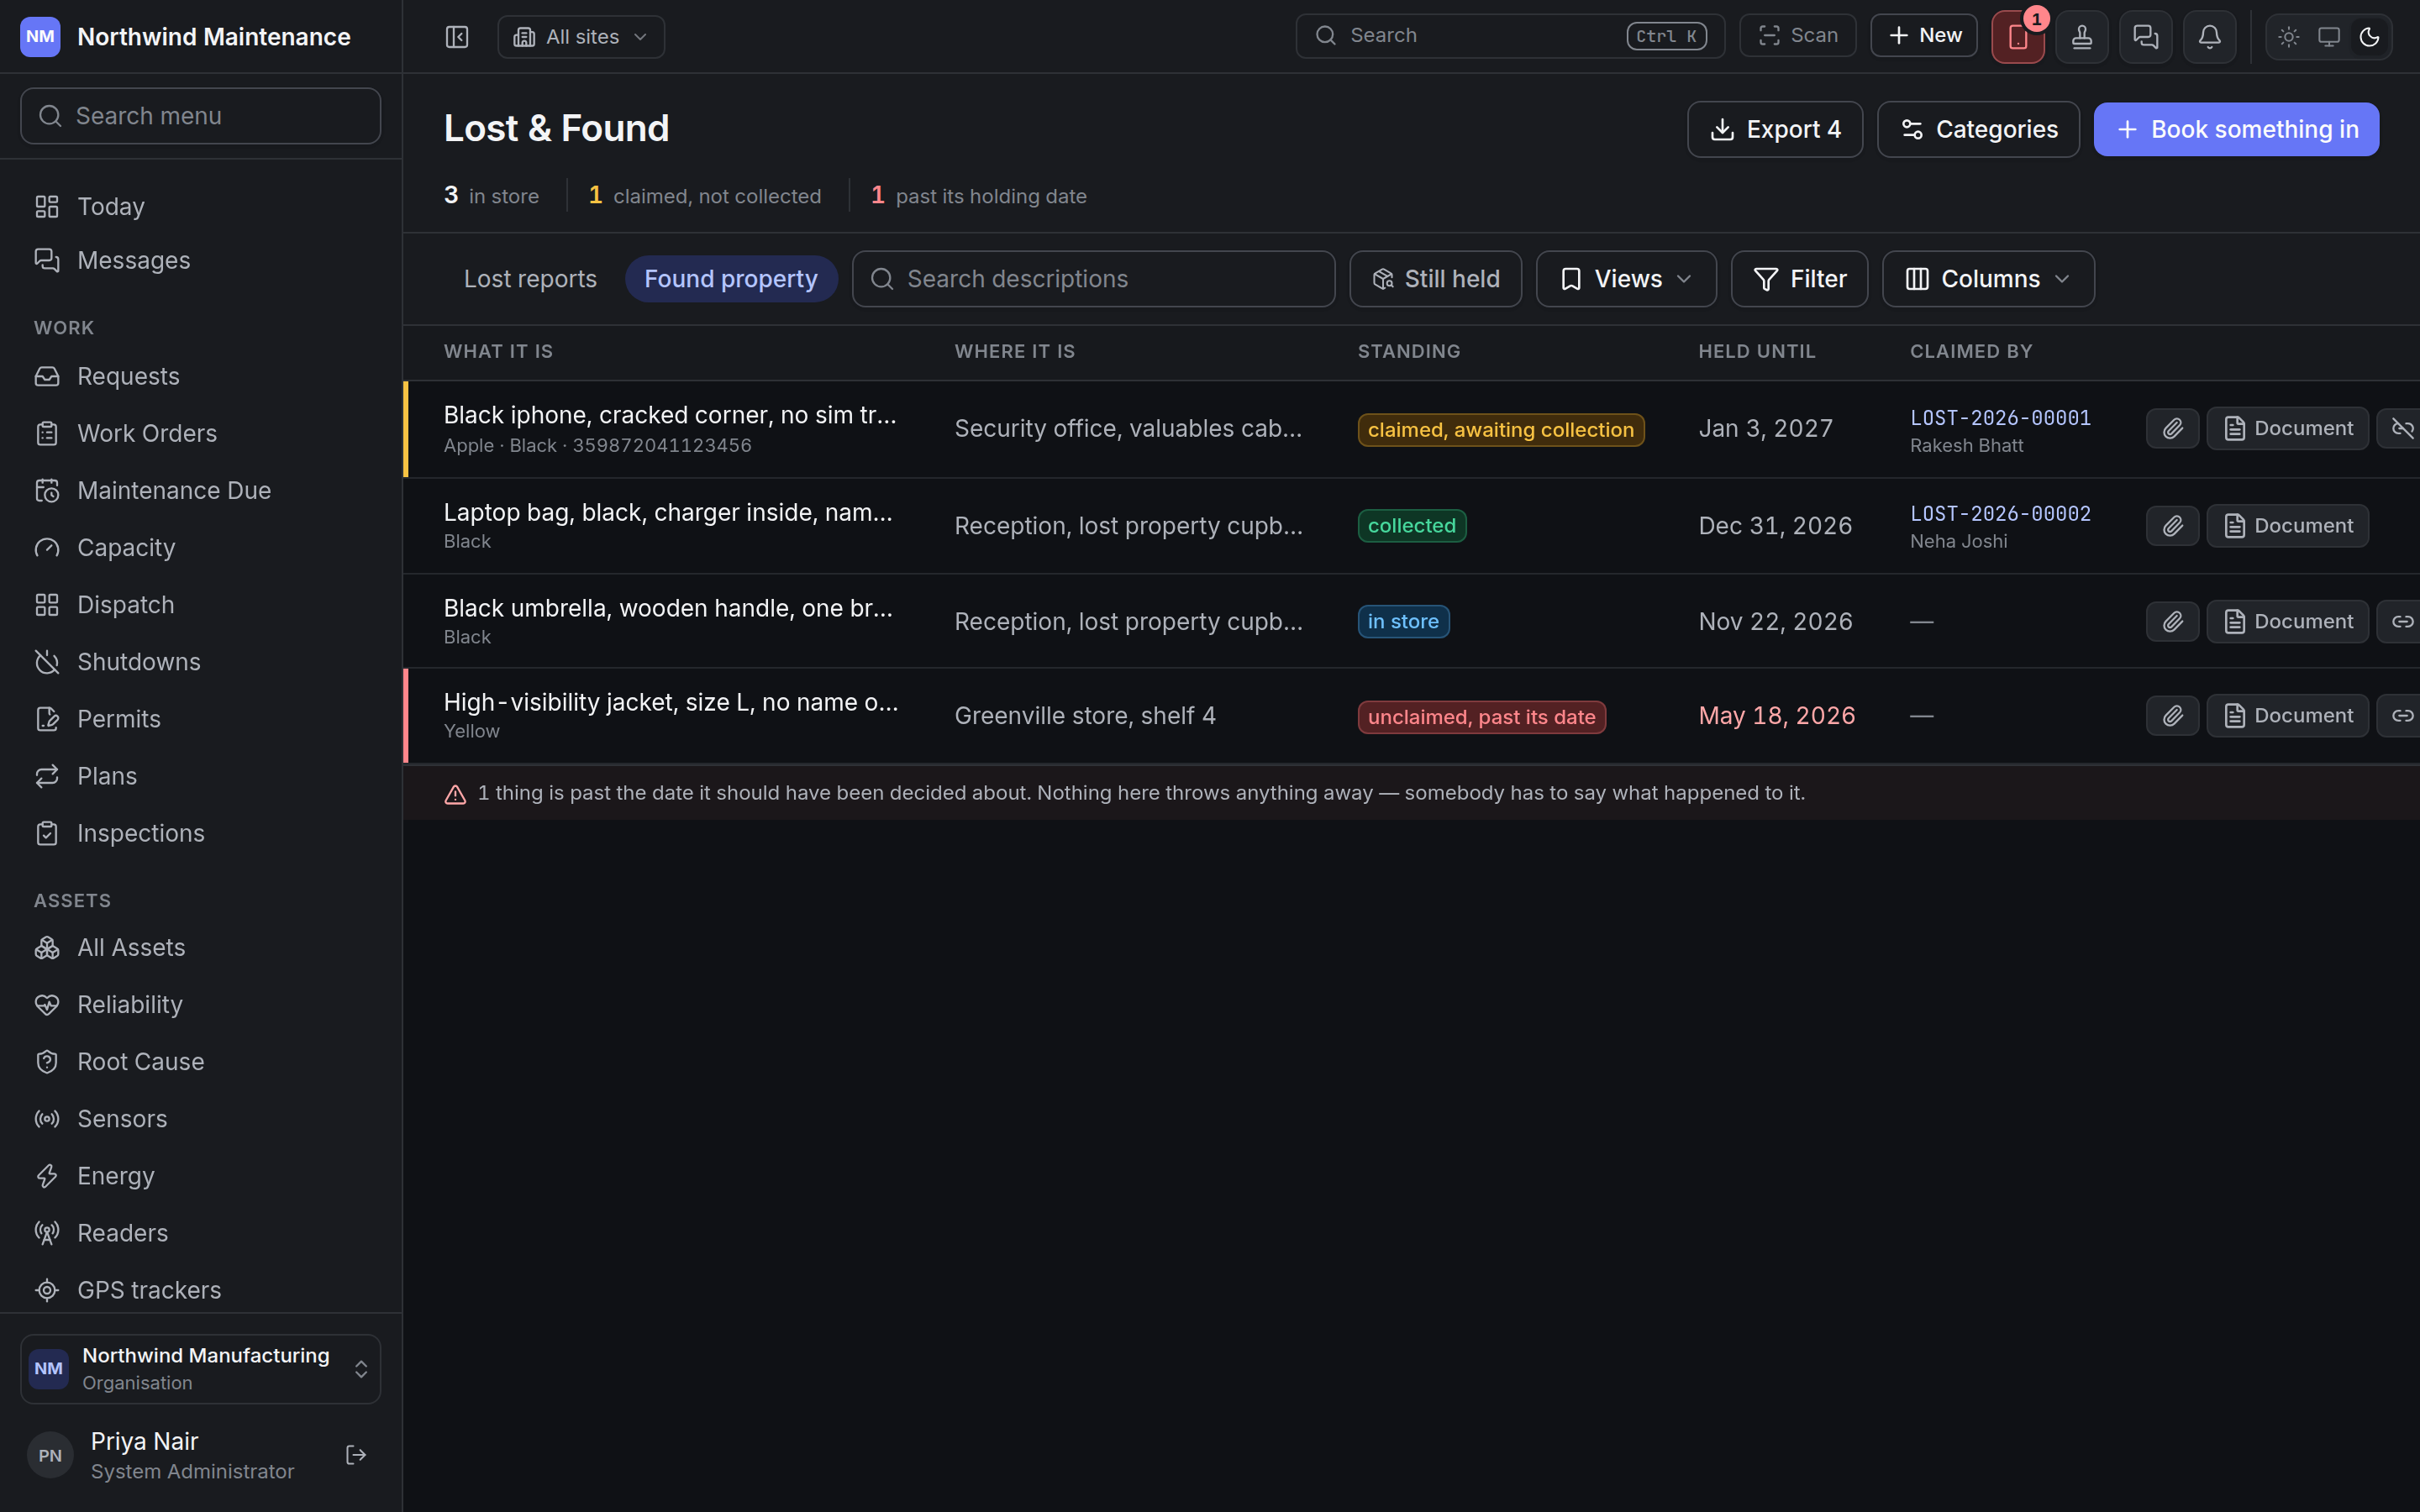The image size is (2420, 1512).
Task: Open GPS trackers in the sidebar
Action: point(201,1290)
